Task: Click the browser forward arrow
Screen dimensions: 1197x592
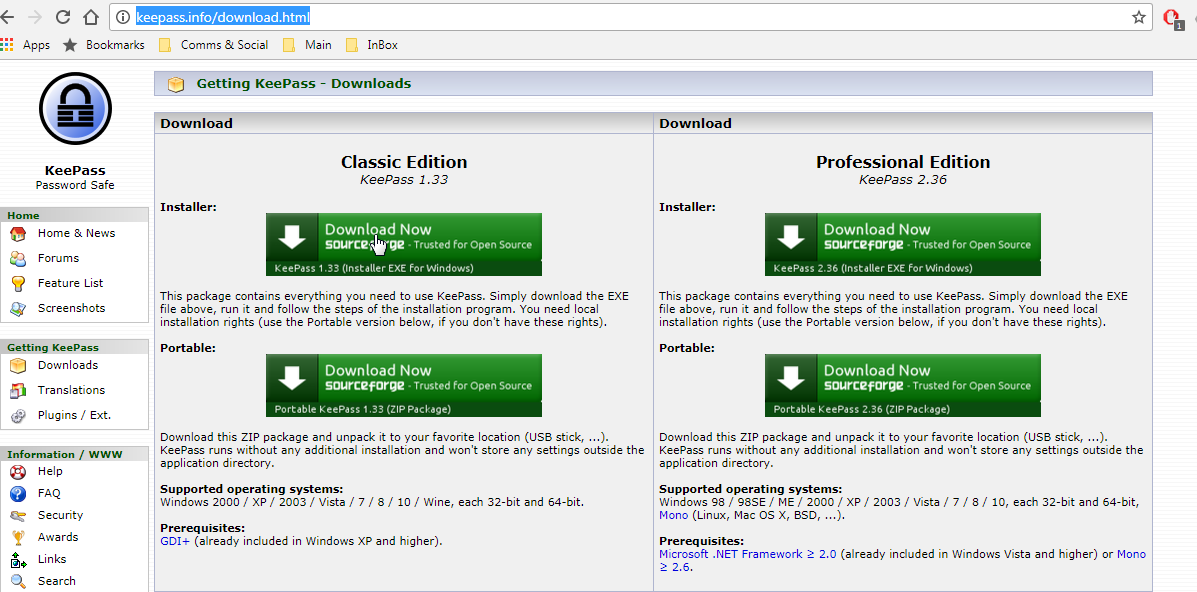Action: coord(35,17)
